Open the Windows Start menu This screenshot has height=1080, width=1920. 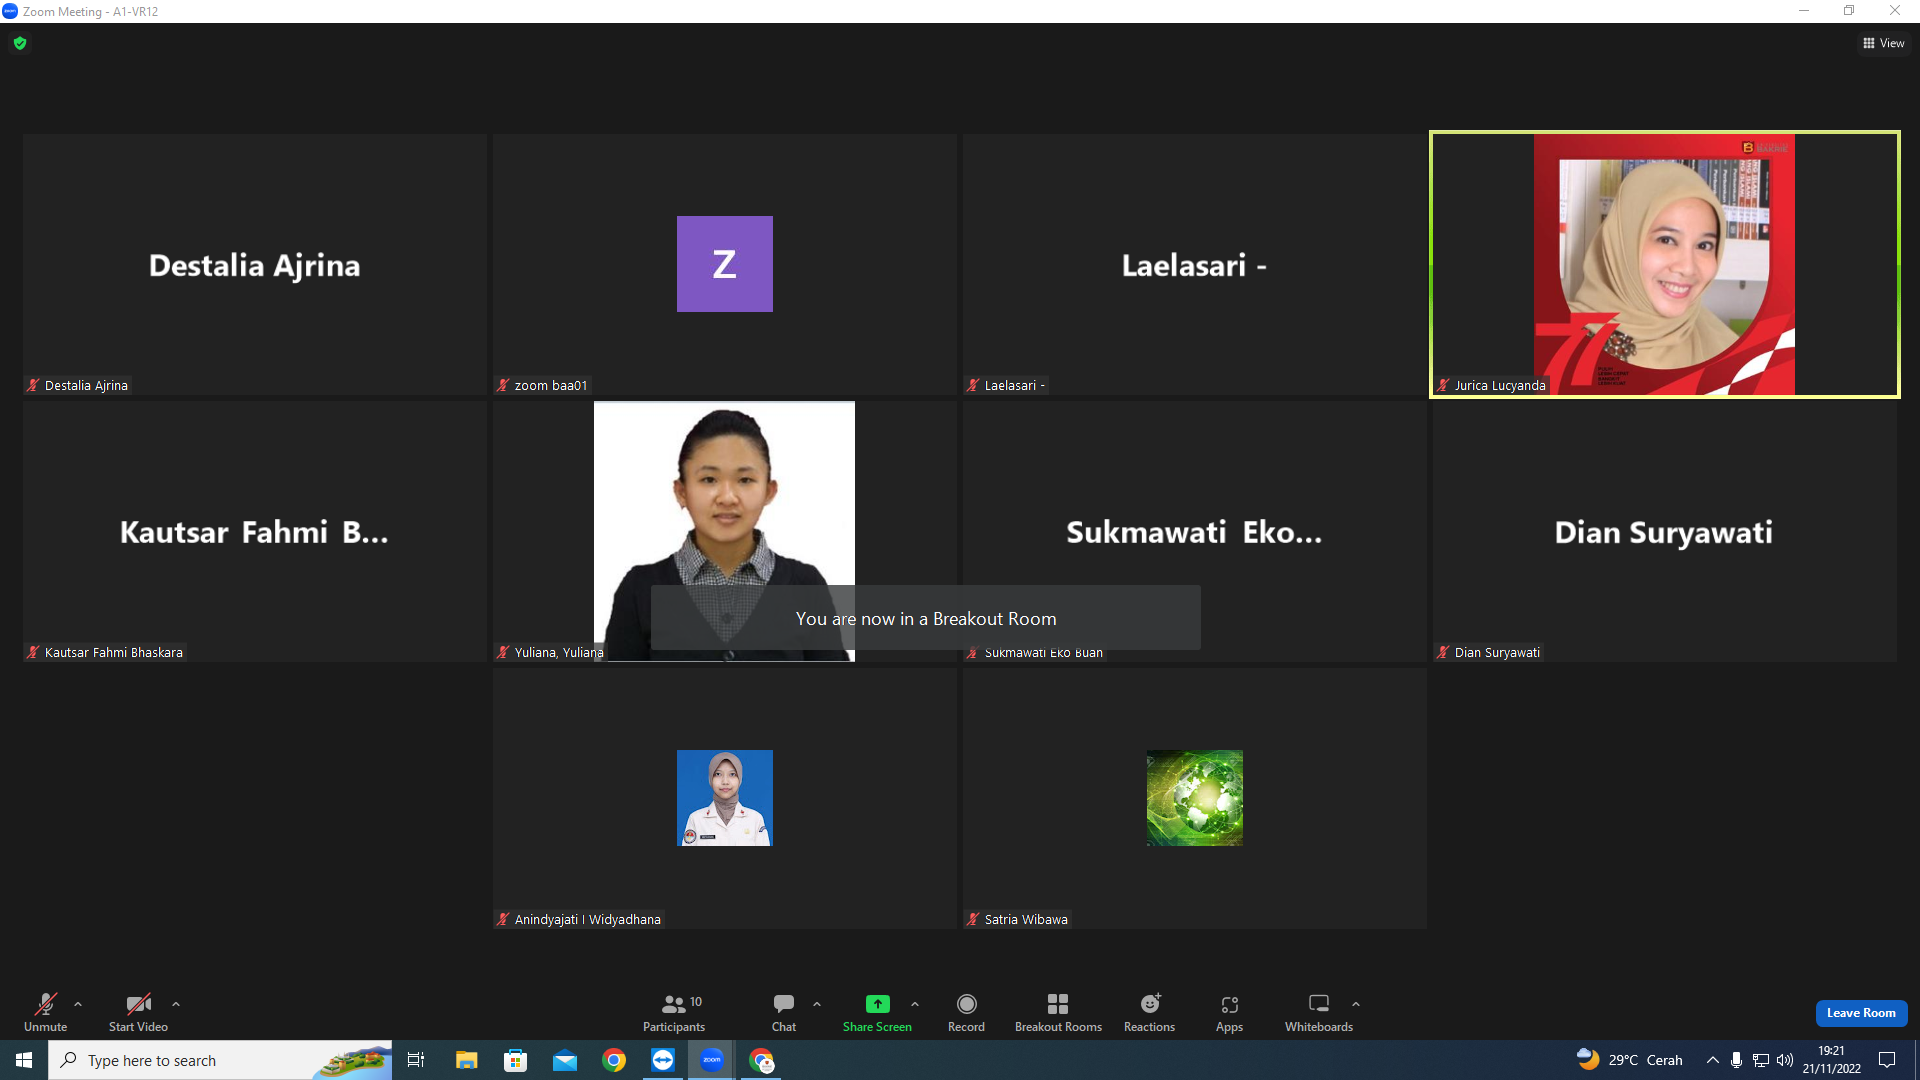[24, 1060]
